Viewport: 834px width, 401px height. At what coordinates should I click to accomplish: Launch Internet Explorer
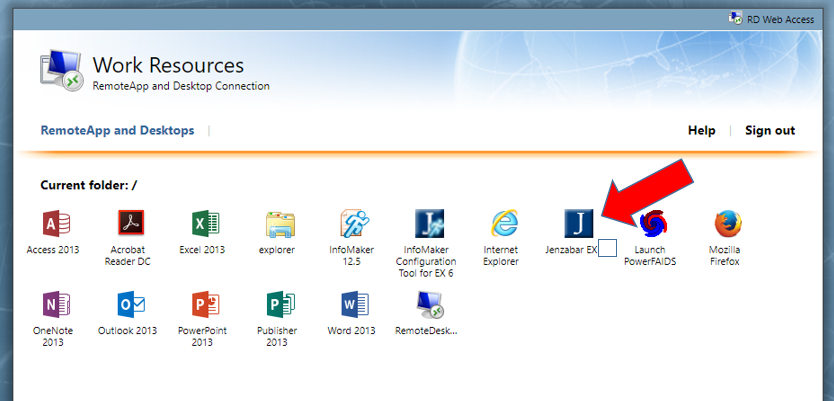click(x=504, y=223)
